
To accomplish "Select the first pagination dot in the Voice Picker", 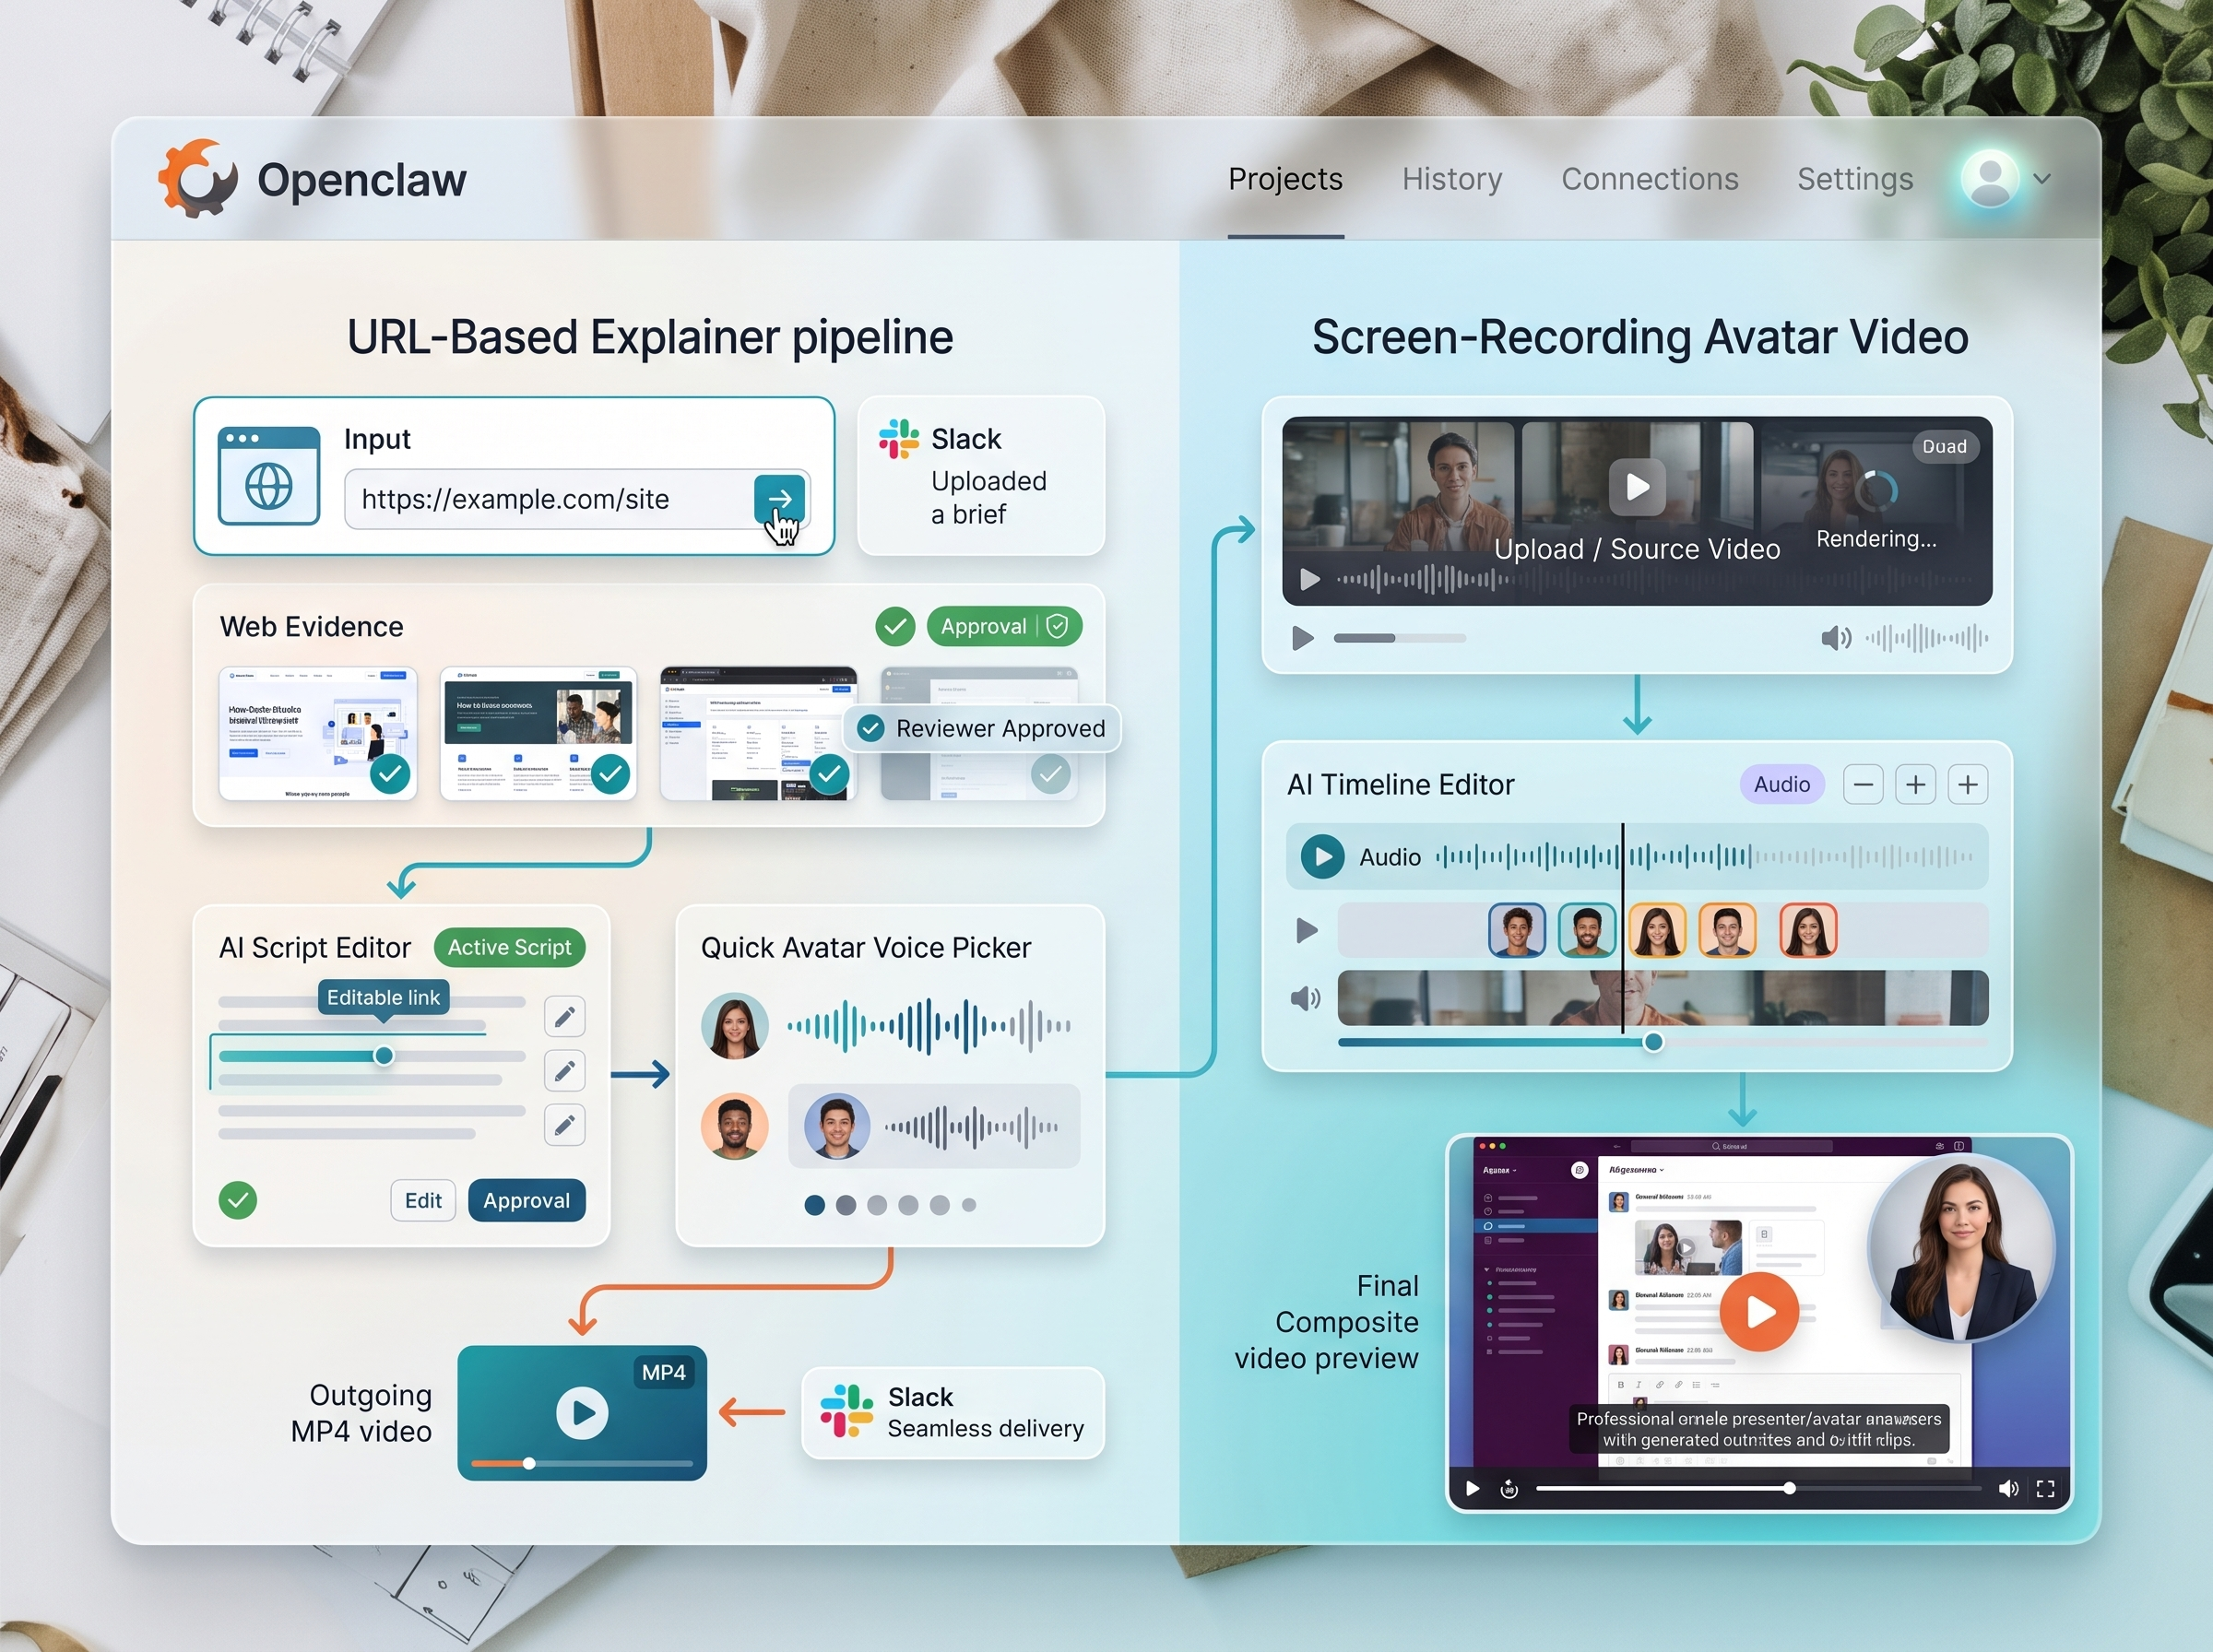I will click(x=815, y=1205).
